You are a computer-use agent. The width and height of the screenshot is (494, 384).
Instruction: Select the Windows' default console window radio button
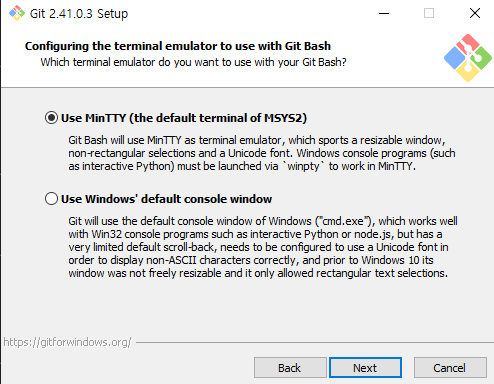51,199
